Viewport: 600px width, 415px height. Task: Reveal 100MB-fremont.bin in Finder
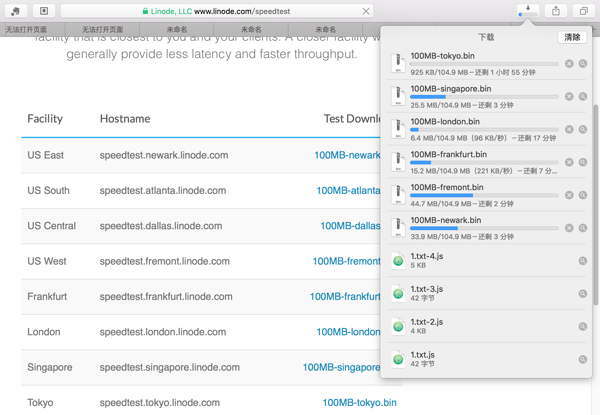coord(582,195)
